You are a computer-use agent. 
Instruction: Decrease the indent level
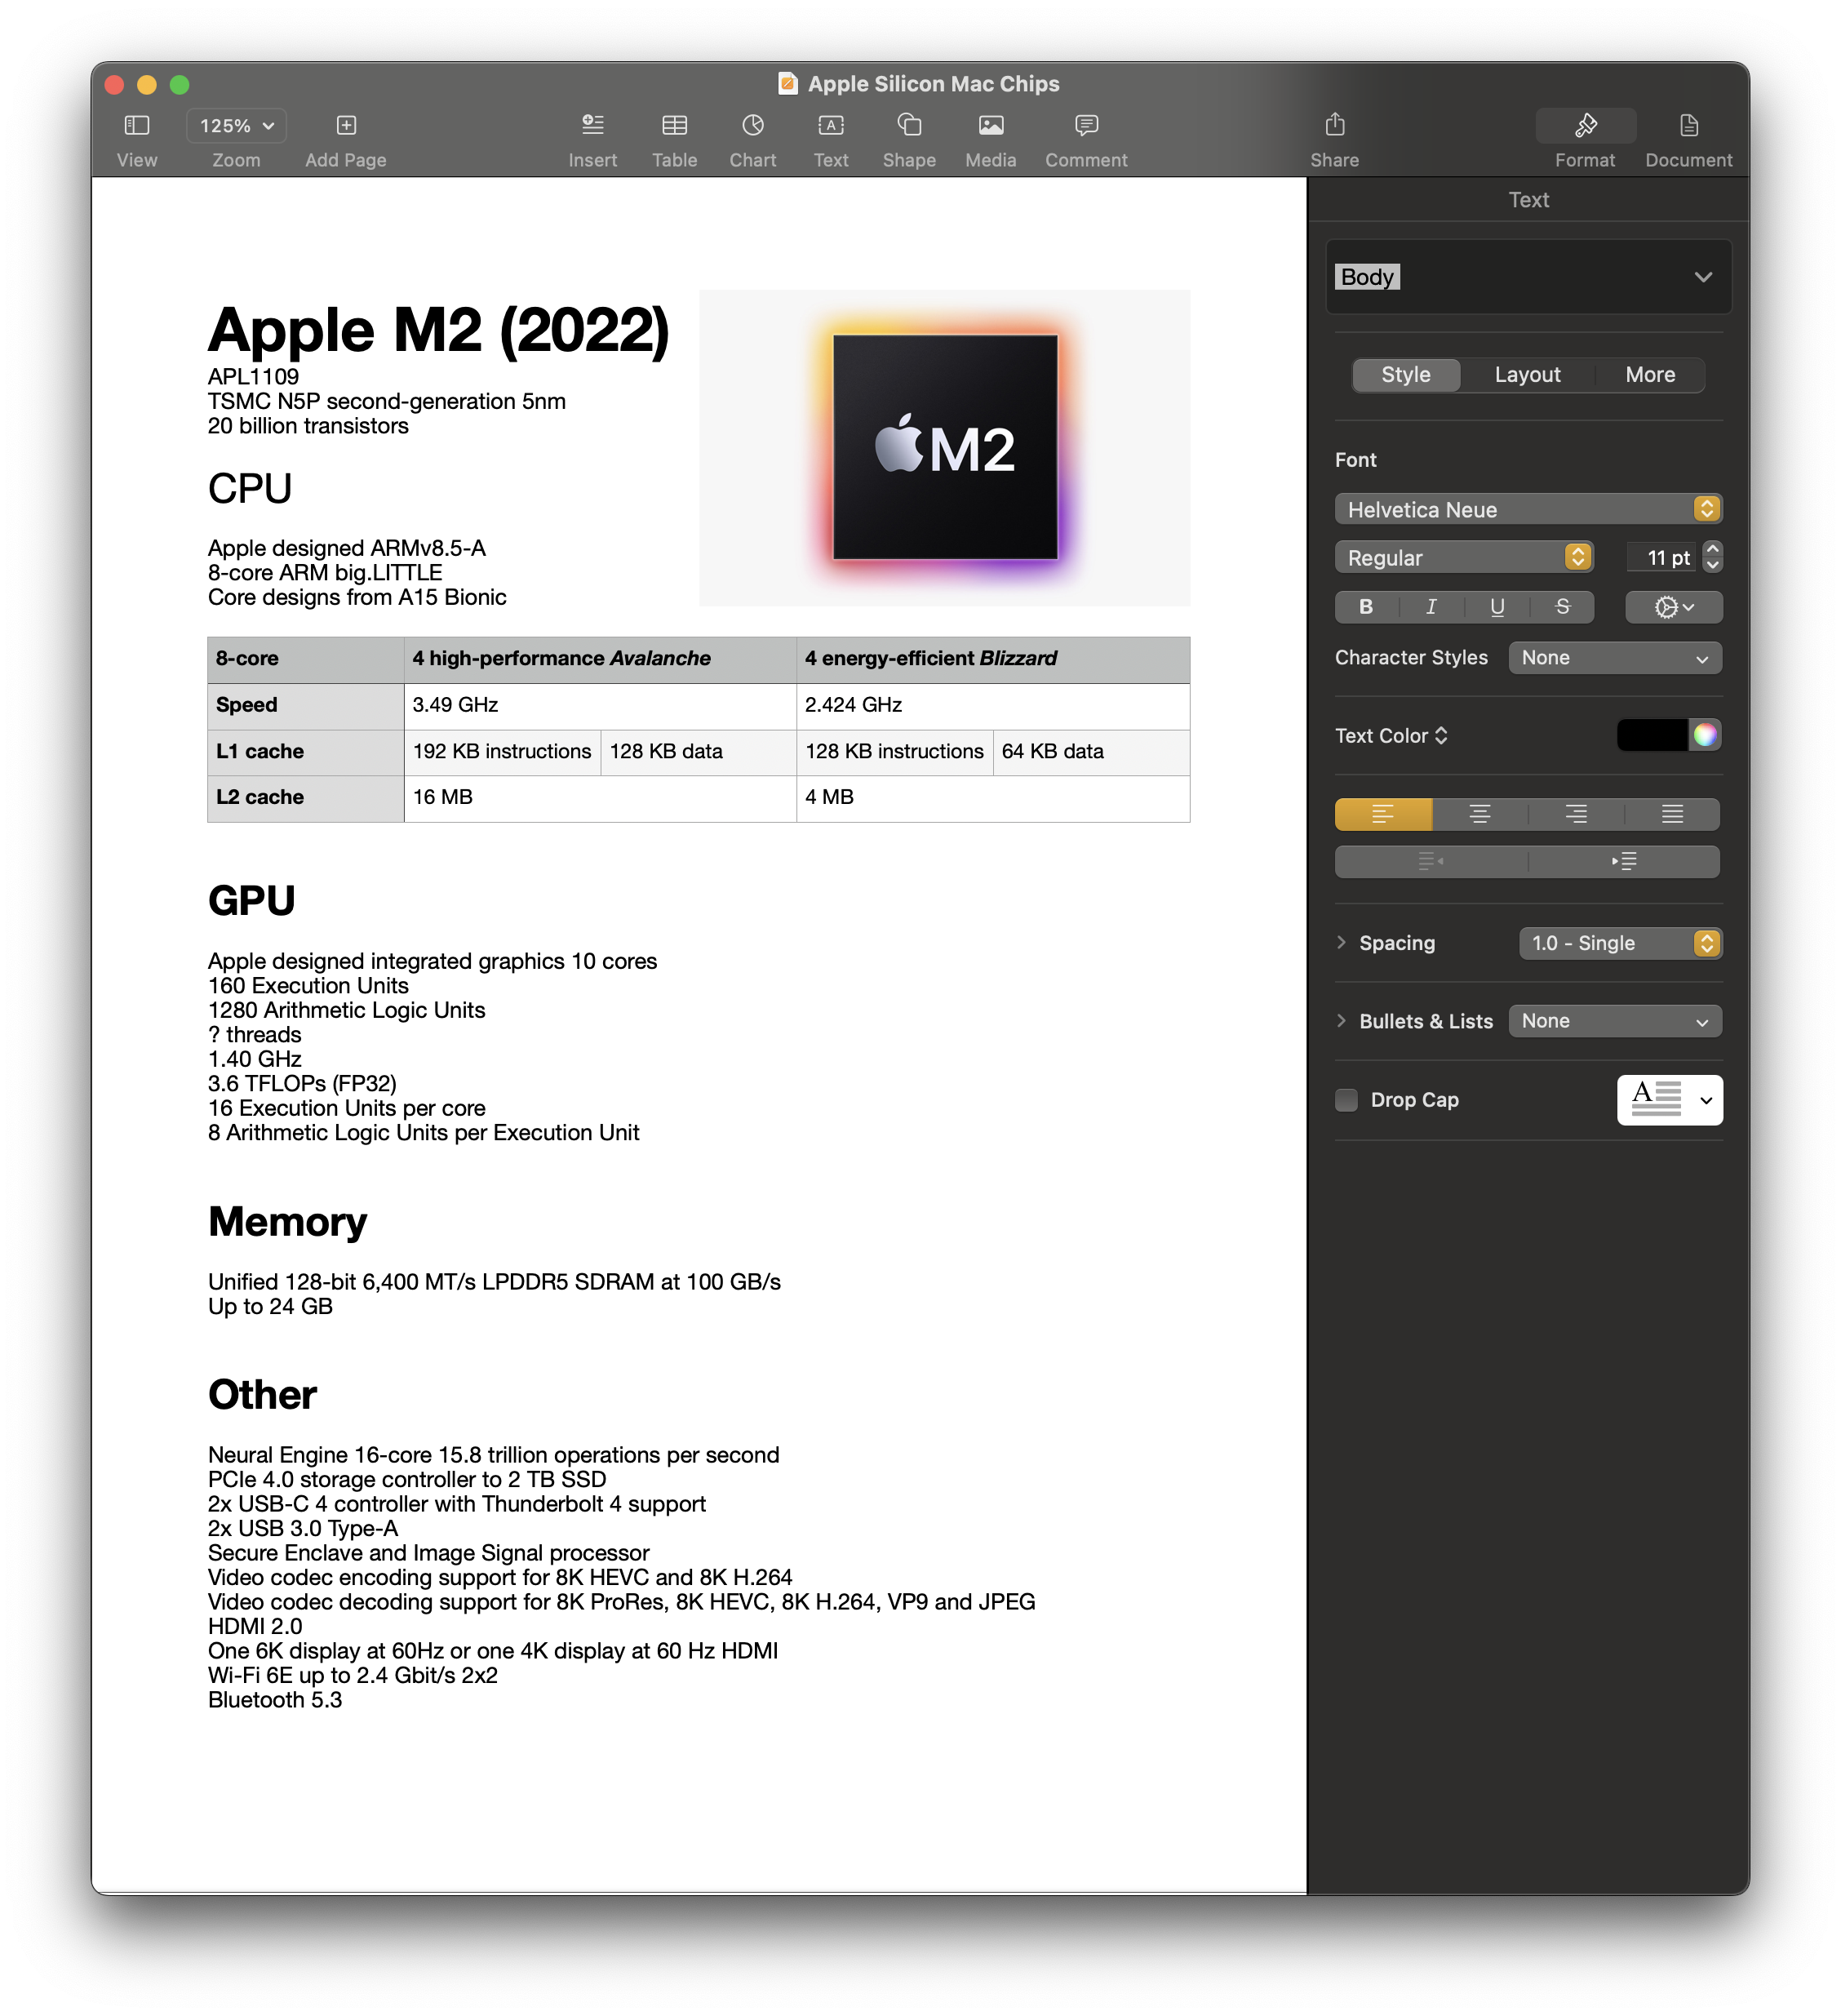(1430, 861)
